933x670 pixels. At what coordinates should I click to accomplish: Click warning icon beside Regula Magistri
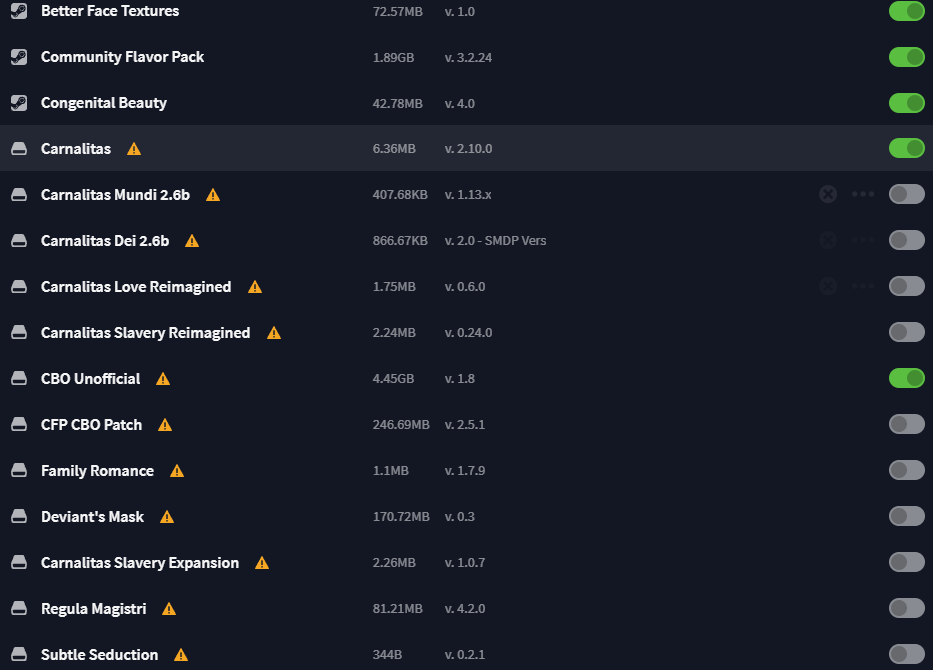click(169, 609)
